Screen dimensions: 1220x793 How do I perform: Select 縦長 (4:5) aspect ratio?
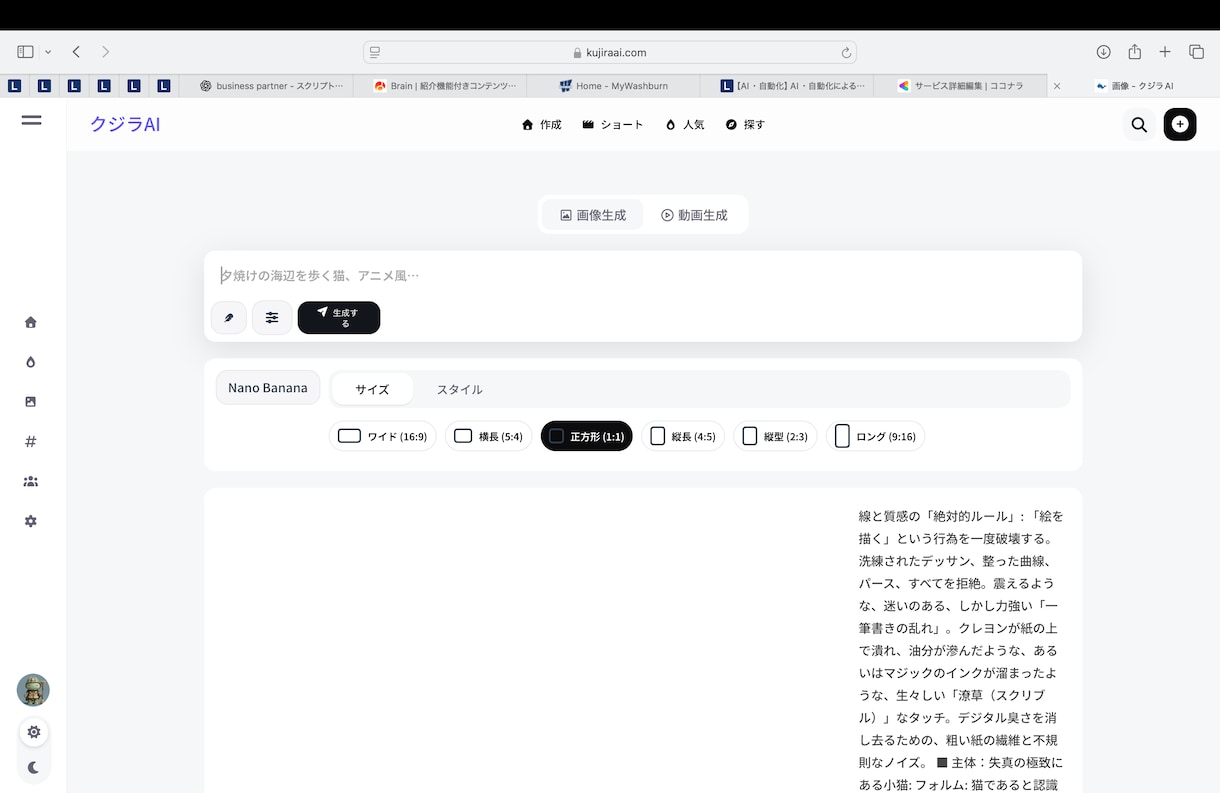(x=683, y=436)
